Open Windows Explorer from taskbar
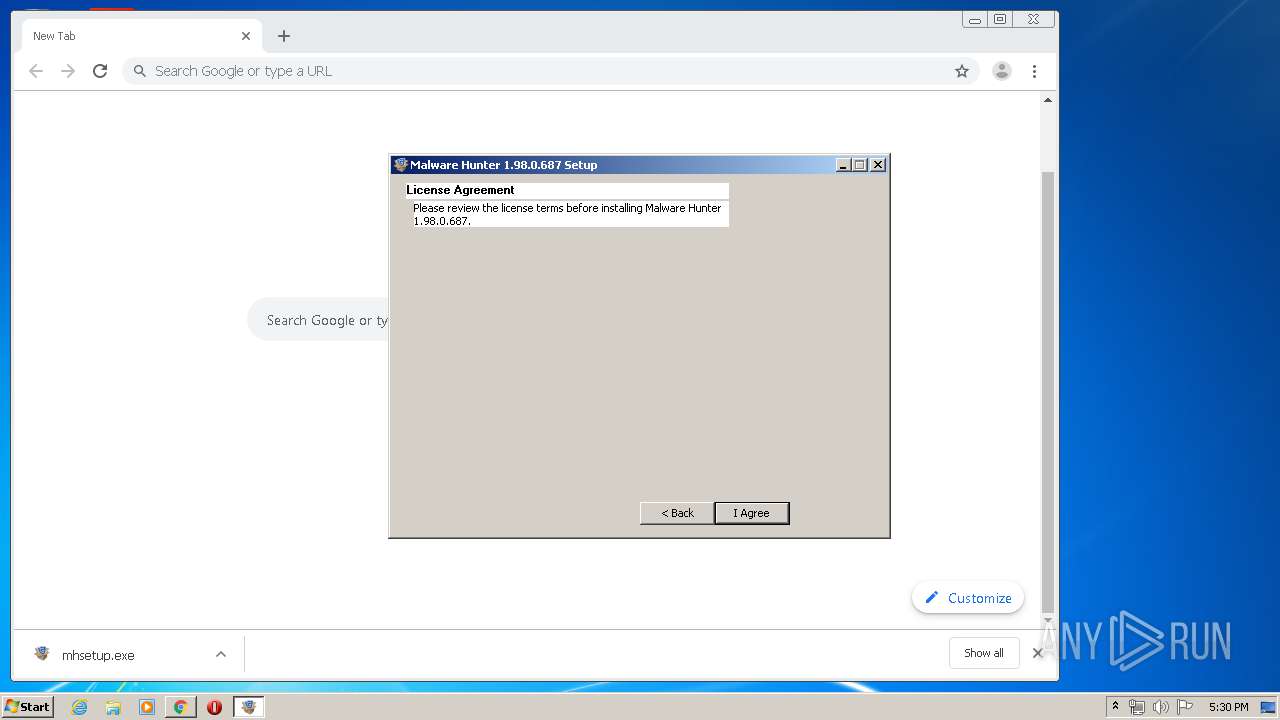The image size is (1280, 720). point(113,707)
